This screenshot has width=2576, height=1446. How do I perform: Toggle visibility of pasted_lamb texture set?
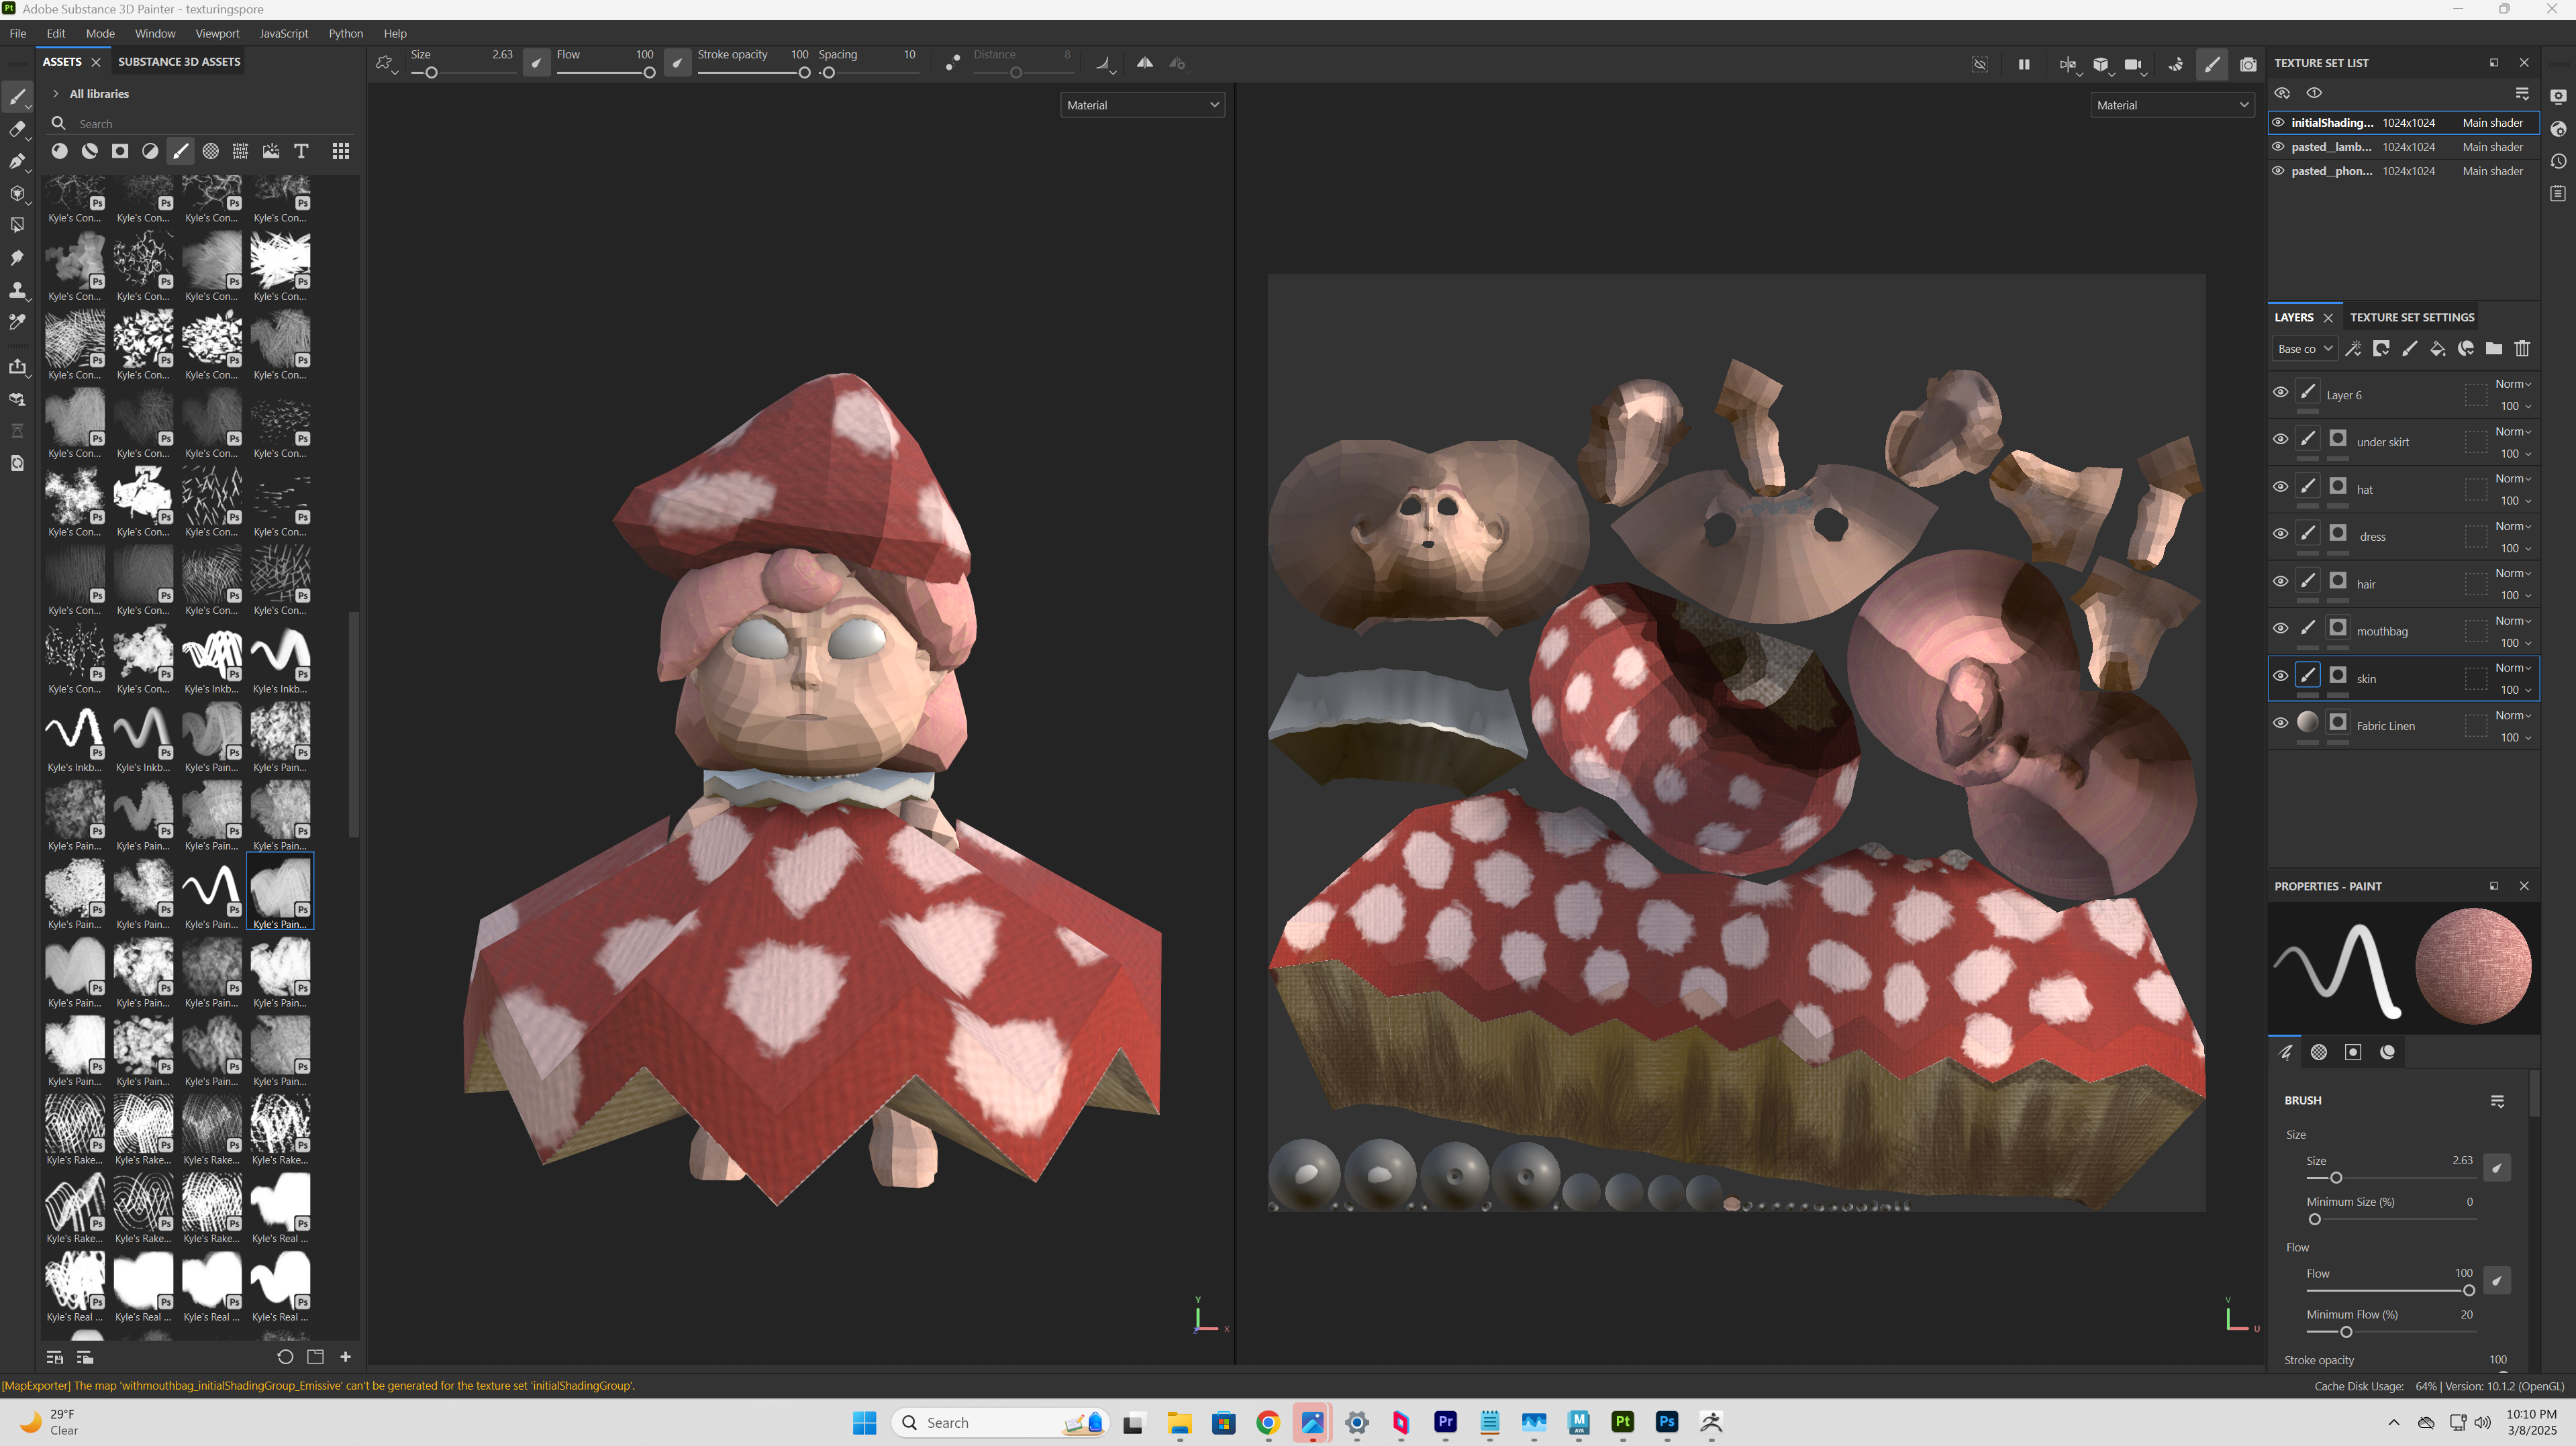[x=2278, y=147]
